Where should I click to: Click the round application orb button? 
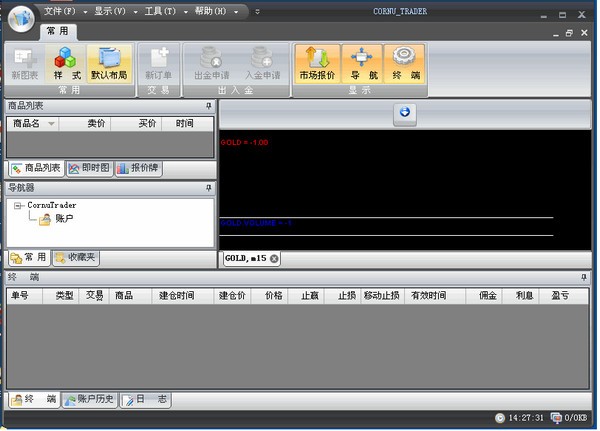pyautogui.click(x=21, y=19)
